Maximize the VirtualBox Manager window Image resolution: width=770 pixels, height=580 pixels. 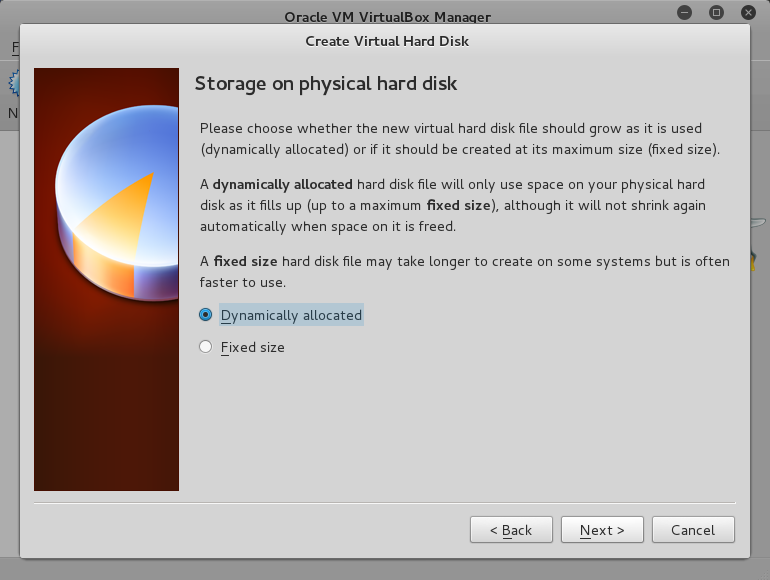[716, 12]
